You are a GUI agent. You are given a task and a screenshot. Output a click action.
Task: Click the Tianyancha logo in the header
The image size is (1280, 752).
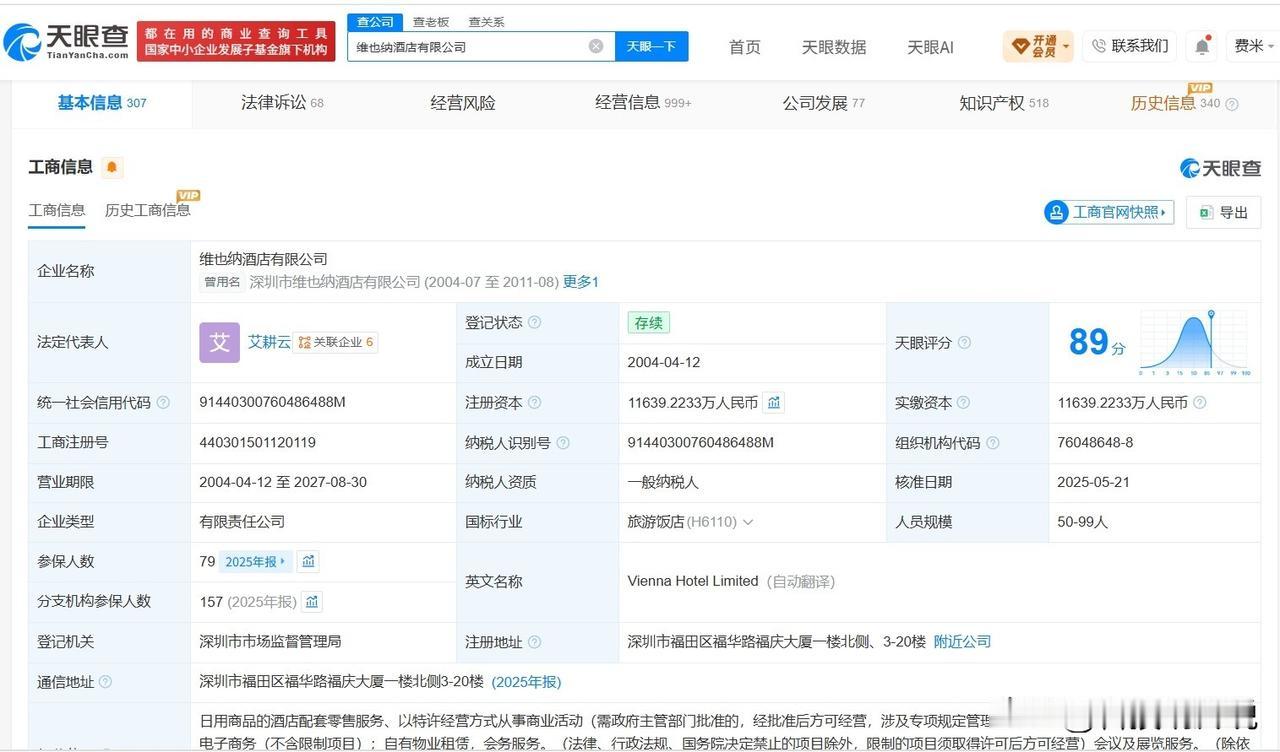[x=67, y=41]
